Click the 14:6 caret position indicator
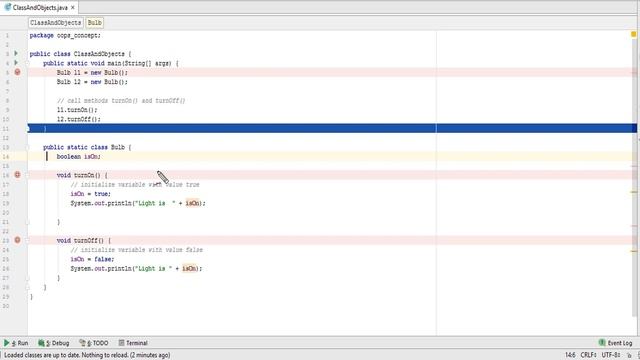The height and width of the screenshot is (360, 640). pos(570,355)
